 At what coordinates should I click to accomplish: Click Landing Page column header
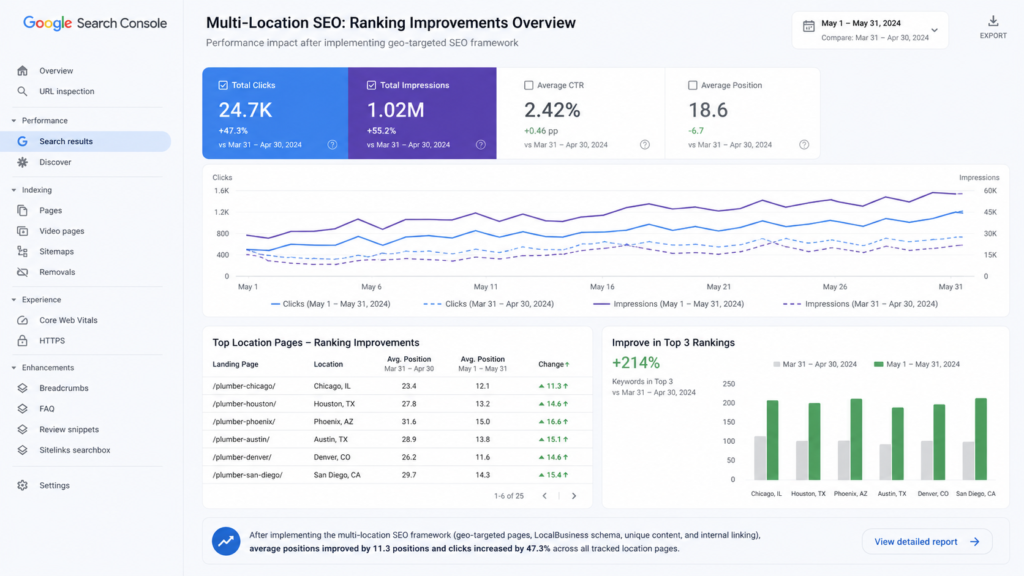(x=235, y=364)
